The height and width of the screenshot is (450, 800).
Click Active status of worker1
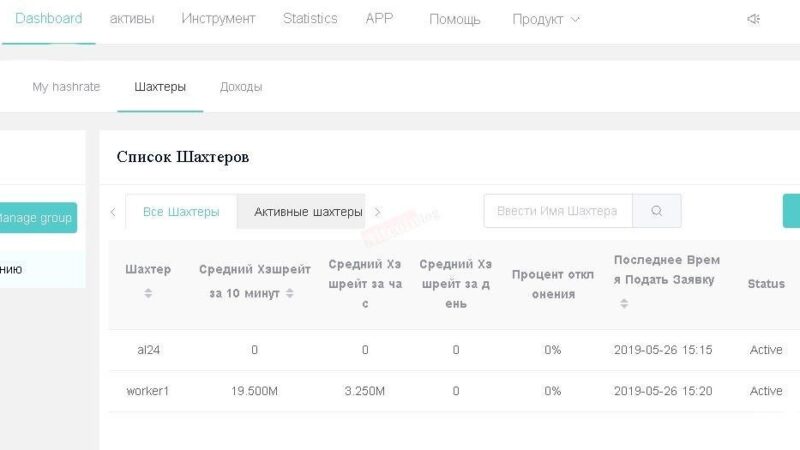pos(766,391)
